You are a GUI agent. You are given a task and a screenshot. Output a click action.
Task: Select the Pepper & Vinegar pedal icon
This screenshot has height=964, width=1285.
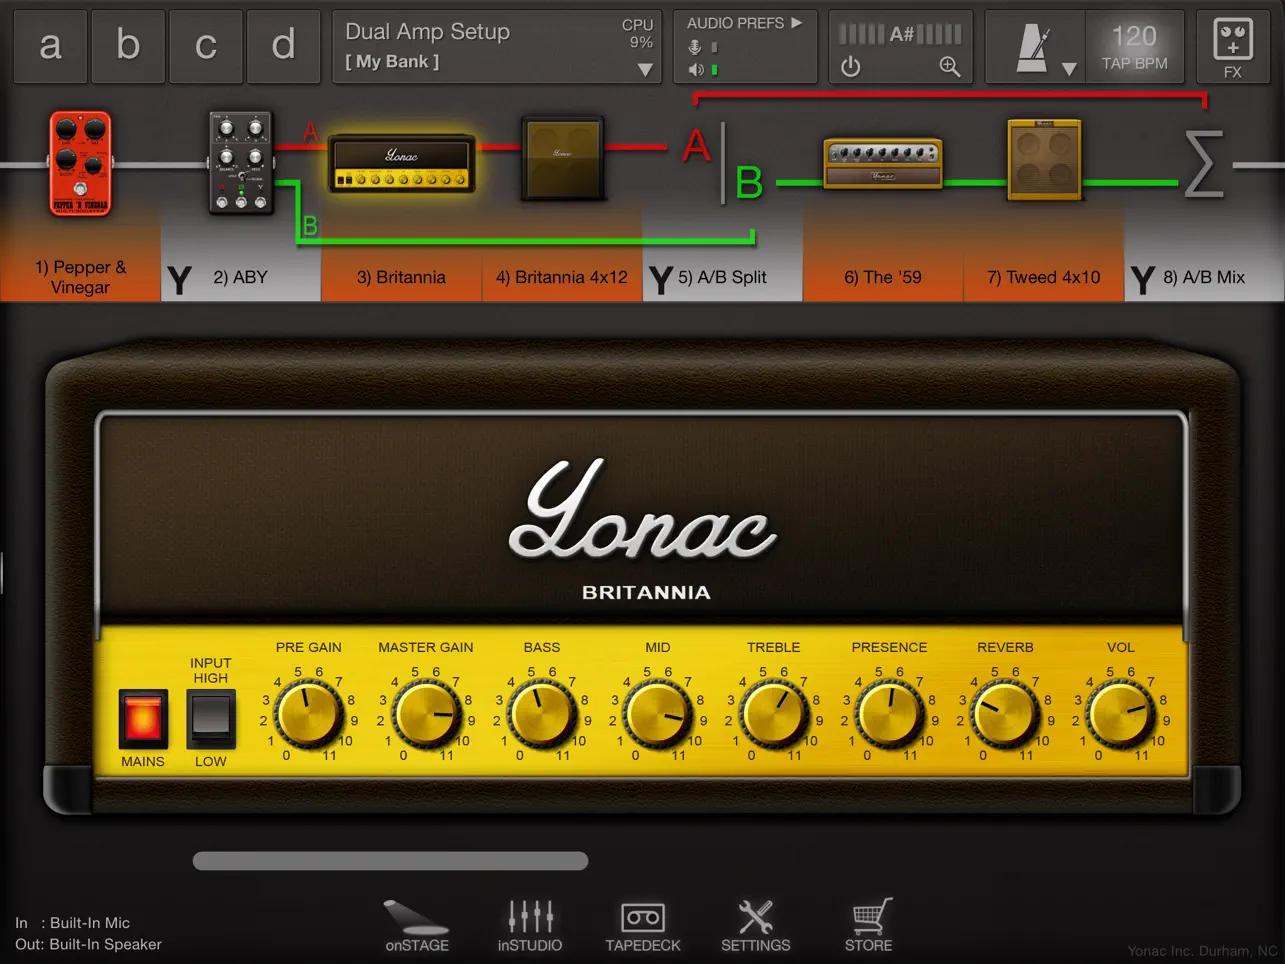(80, 163)
